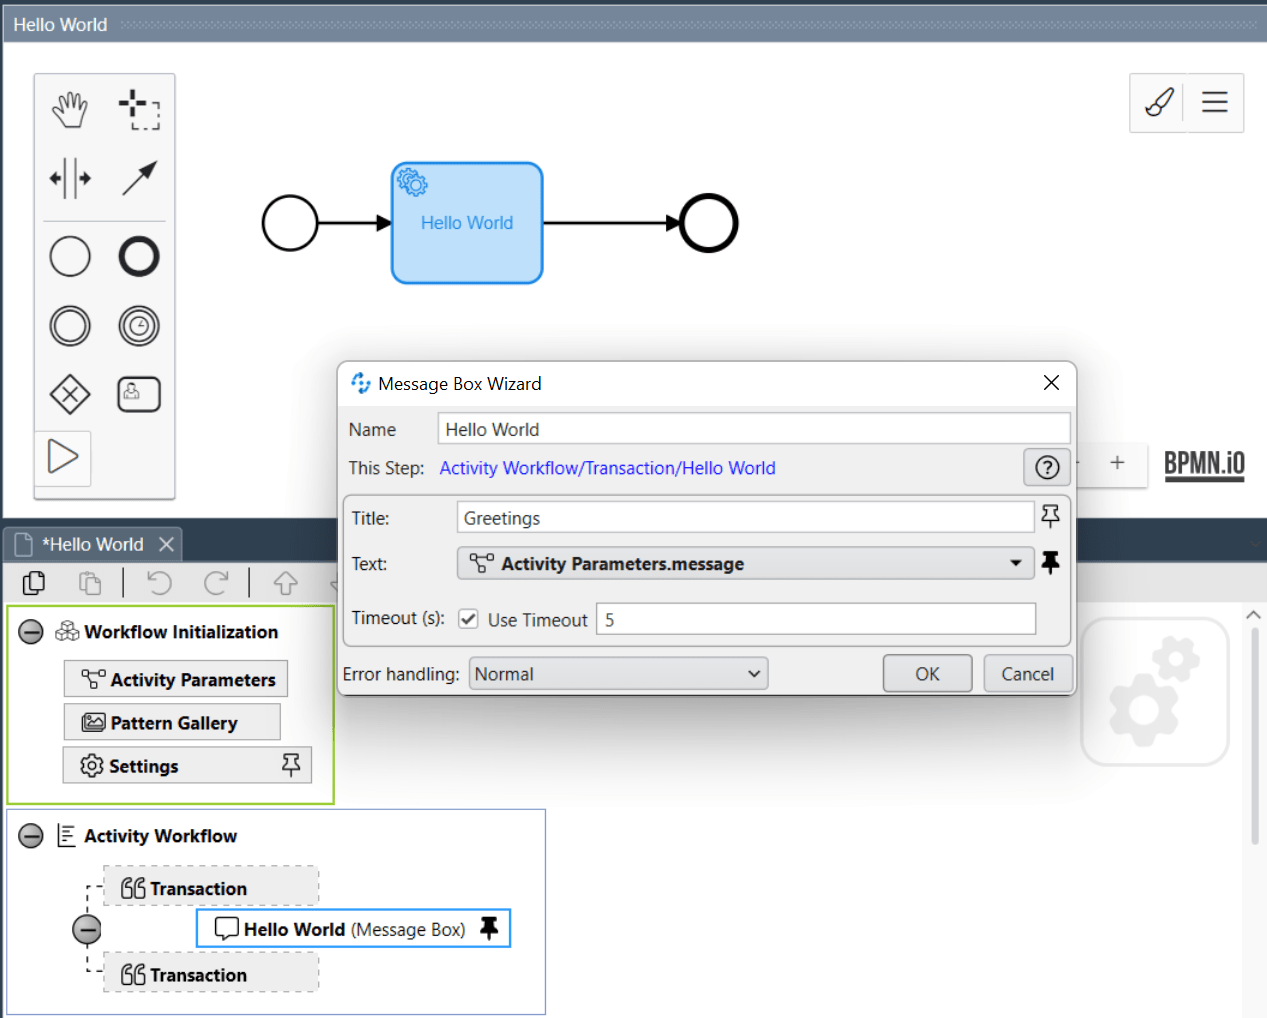Uncheck the Use Timeout checkbox
This screenshot has height=1018, width=1267.
click(468, 619)
